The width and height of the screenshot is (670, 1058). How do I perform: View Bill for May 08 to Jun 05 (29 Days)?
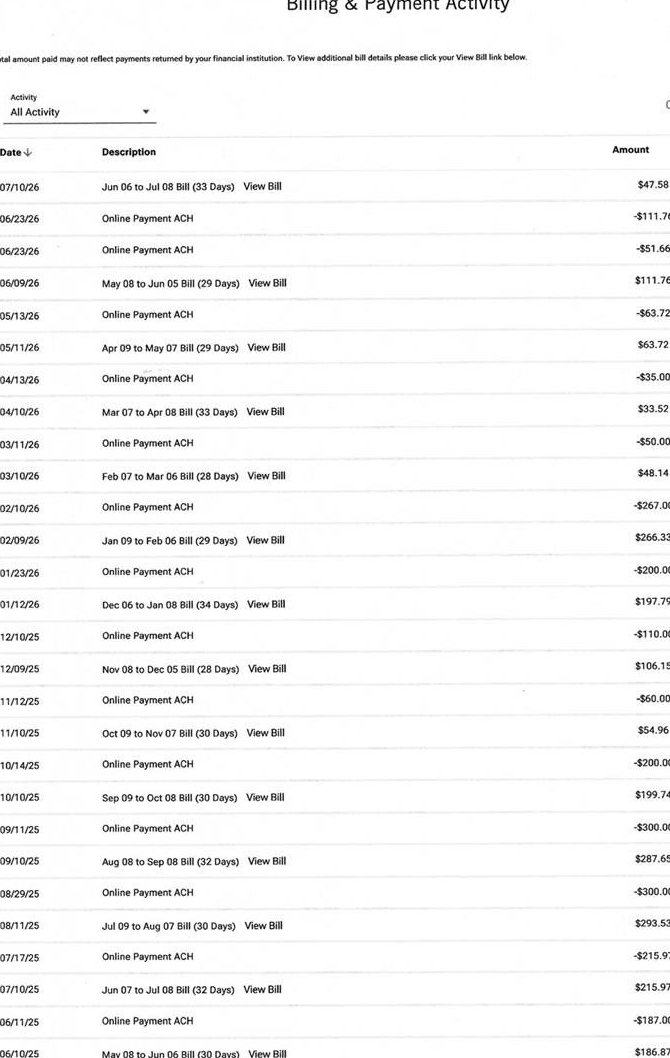(267, 283)
